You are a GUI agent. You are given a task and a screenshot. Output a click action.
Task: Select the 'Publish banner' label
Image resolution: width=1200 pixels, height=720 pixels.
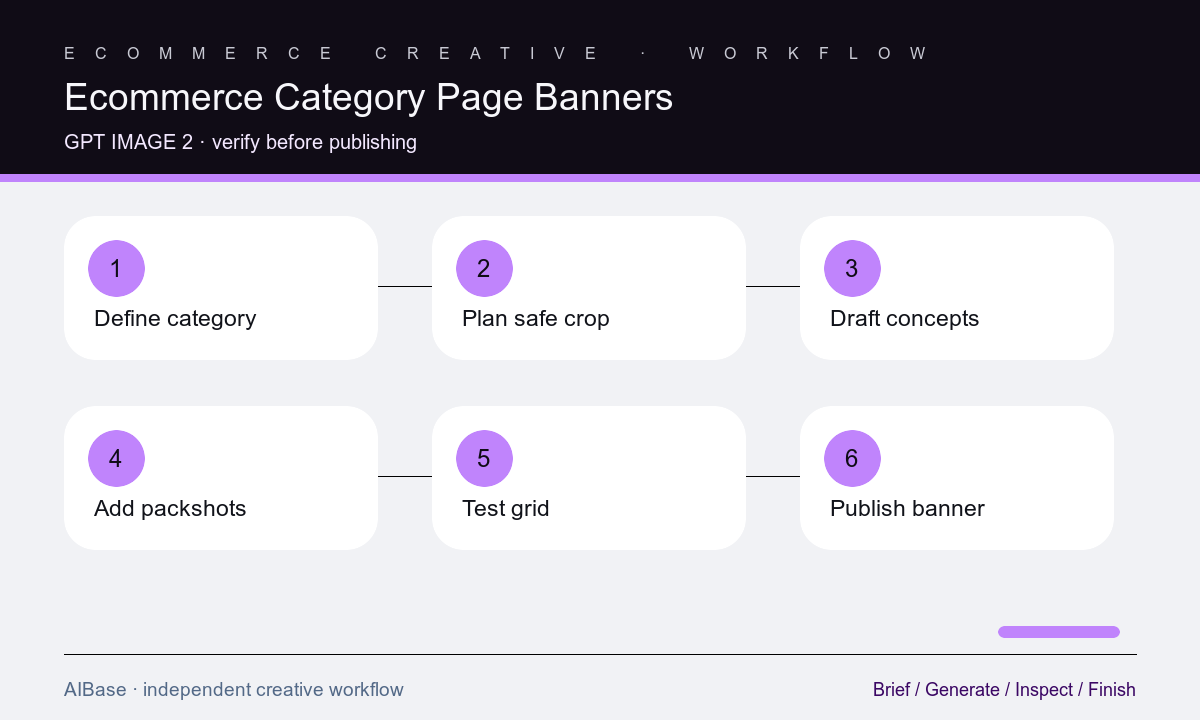point(907,509)
